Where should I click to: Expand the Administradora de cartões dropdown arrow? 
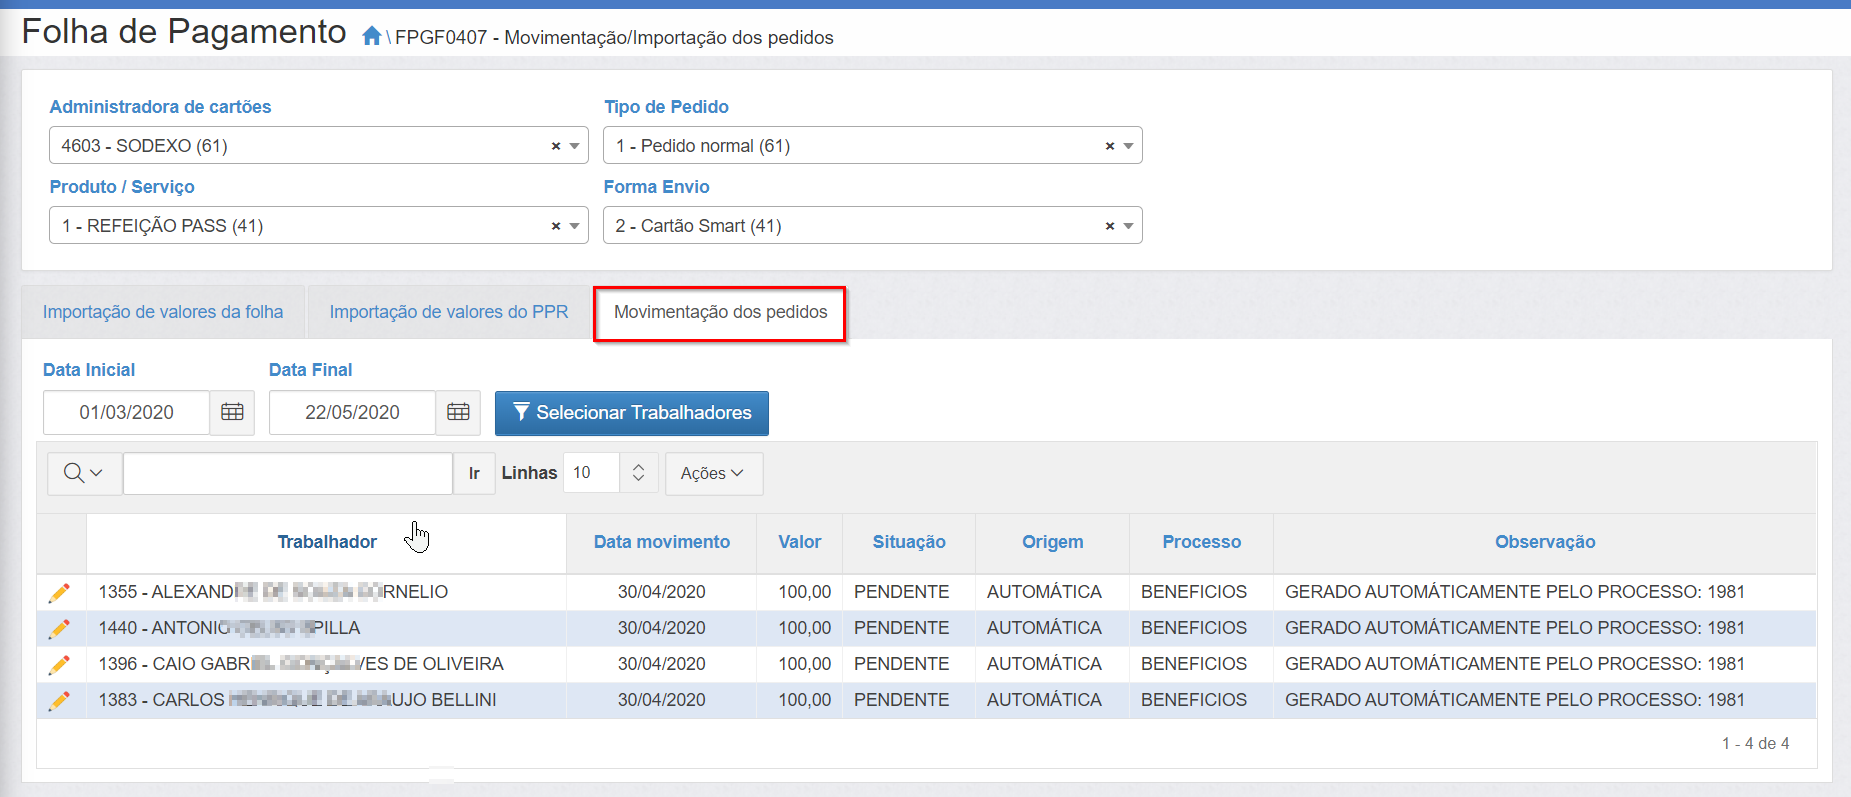coord(575,146)
